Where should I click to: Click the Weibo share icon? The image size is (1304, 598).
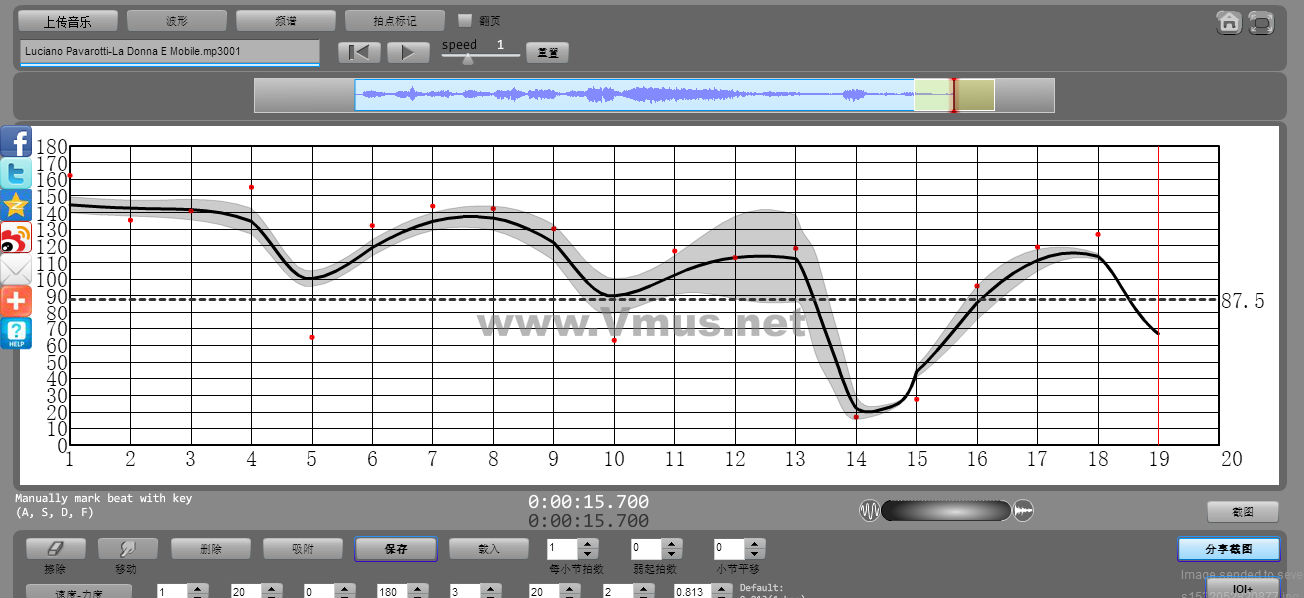[x=16, y=238]
